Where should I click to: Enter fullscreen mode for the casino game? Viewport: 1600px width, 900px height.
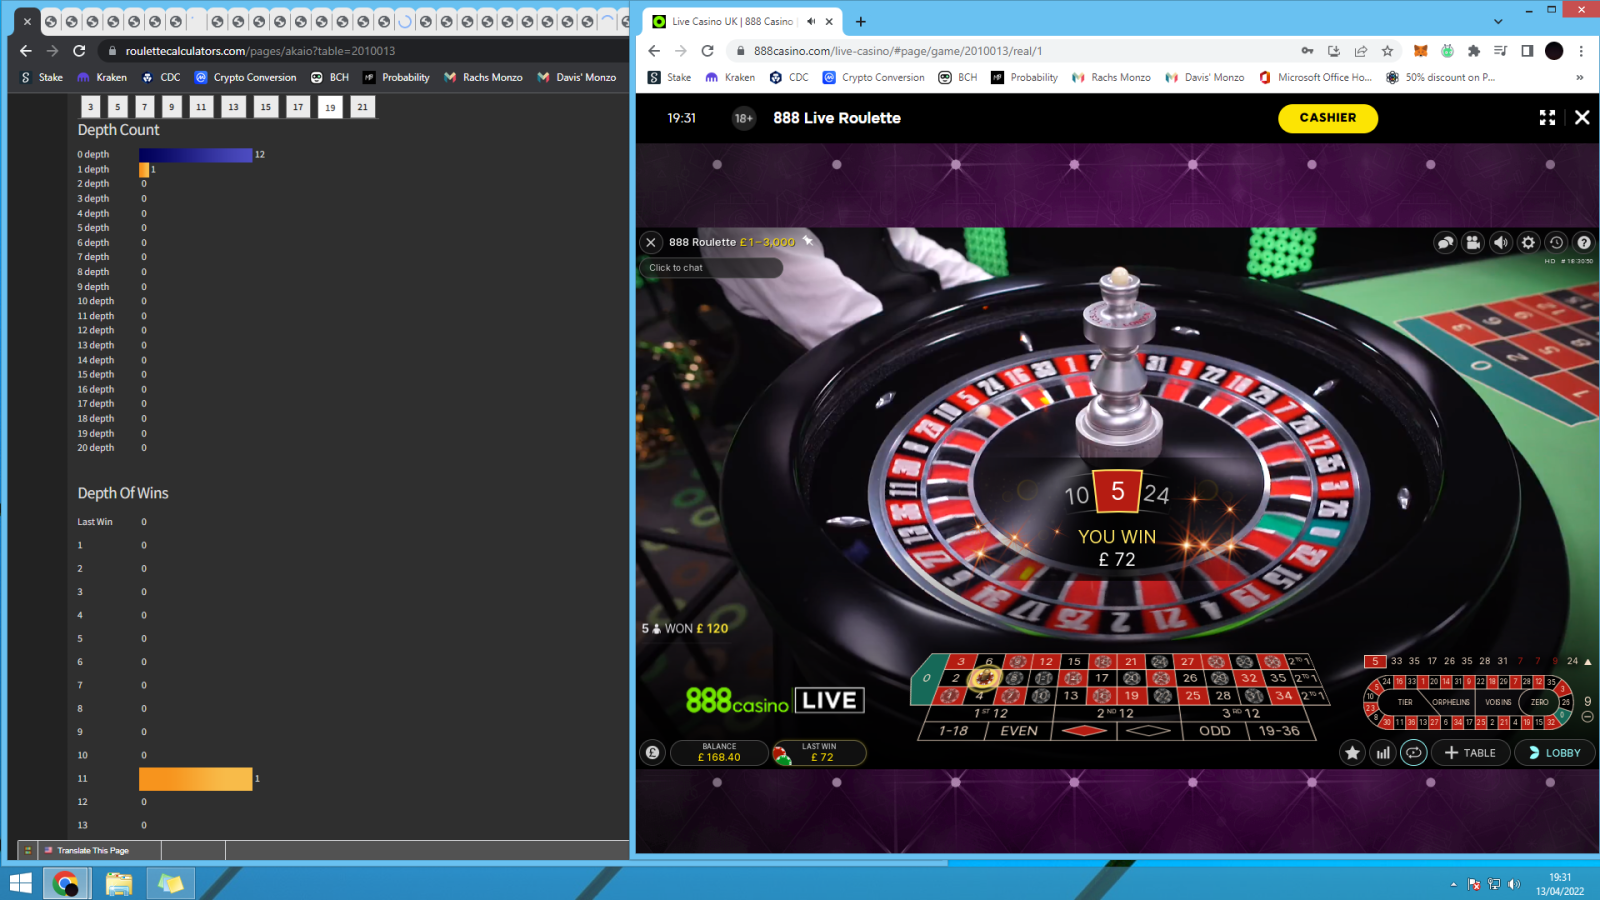[x=1547, y=118]
